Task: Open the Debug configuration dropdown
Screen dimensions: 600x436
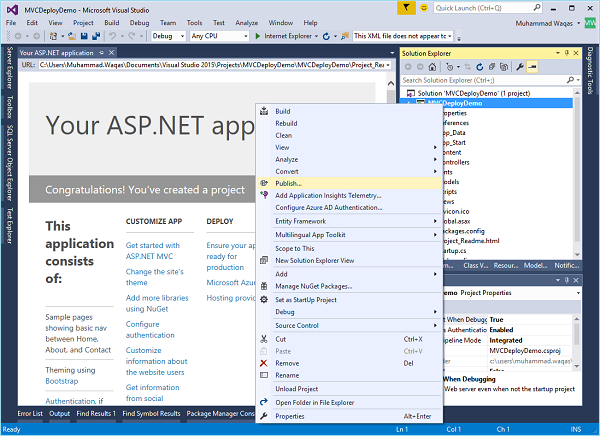Action: tap(166, 36)
